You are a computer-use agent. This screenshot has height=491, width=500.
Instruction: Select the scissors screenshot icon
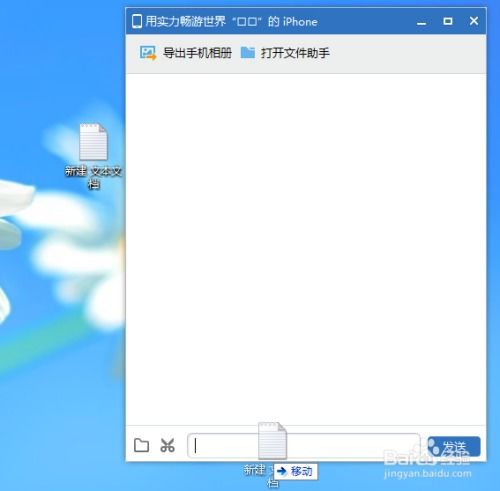pyautogui.click(x=167, y=445)
